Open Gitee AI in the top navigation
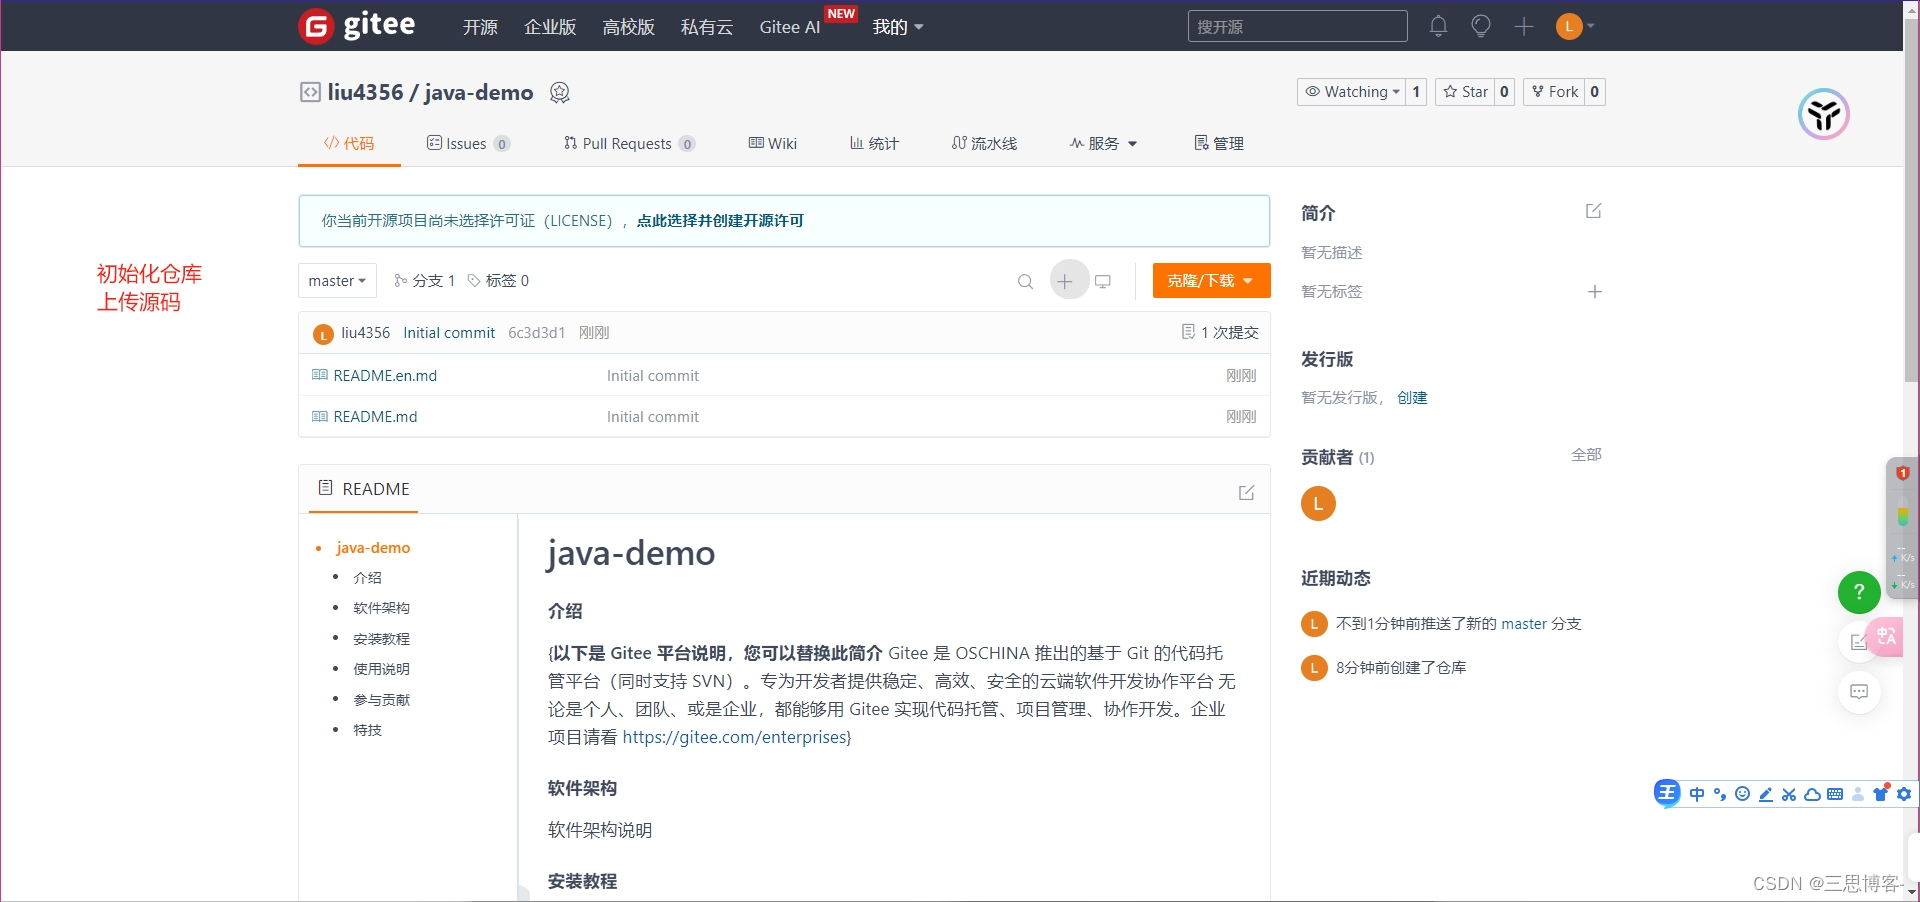This screenshot has height=902, width=1920. 790,27
